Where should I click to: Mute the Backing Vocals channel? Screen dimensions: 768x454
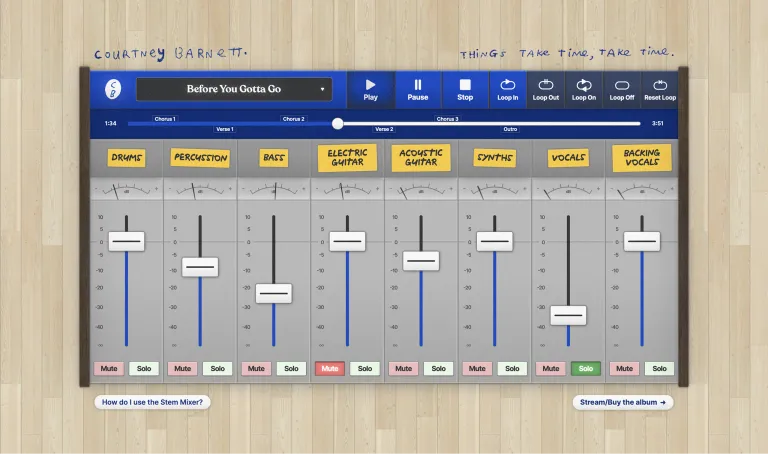click(624, 368)
